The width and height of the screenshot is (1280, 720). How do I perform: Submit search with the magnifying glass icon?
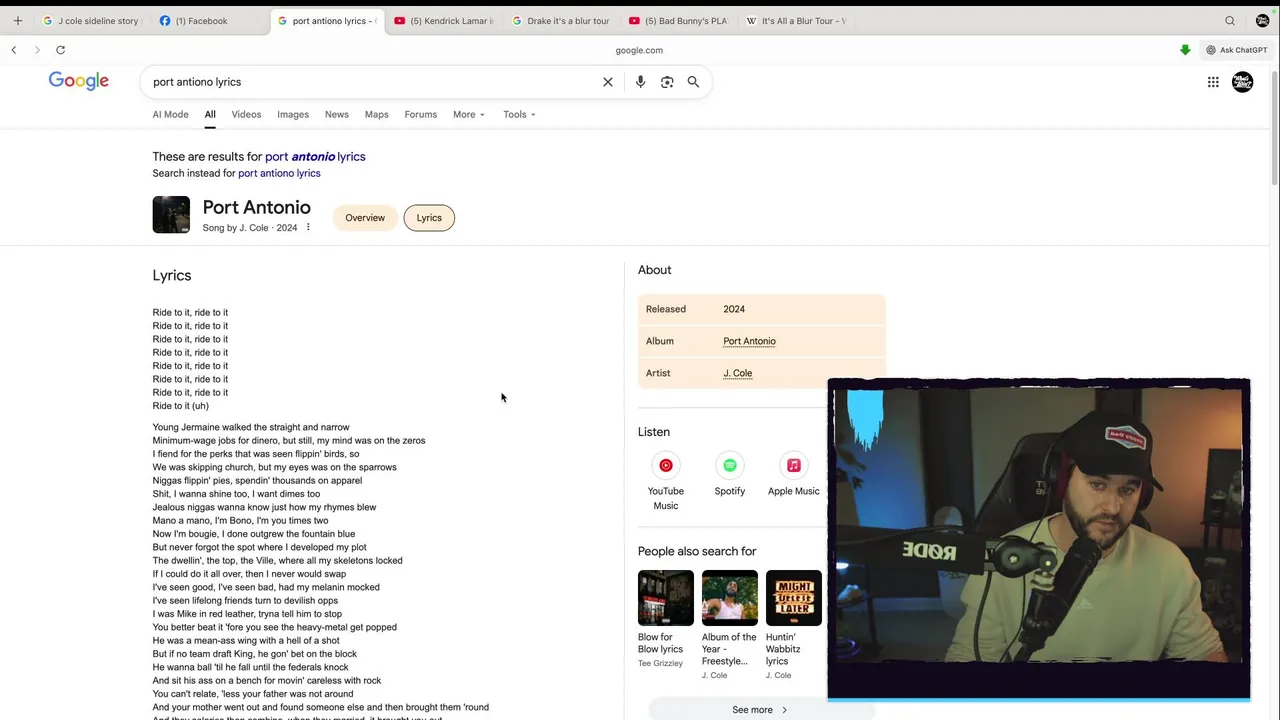[x=693, y=82]
